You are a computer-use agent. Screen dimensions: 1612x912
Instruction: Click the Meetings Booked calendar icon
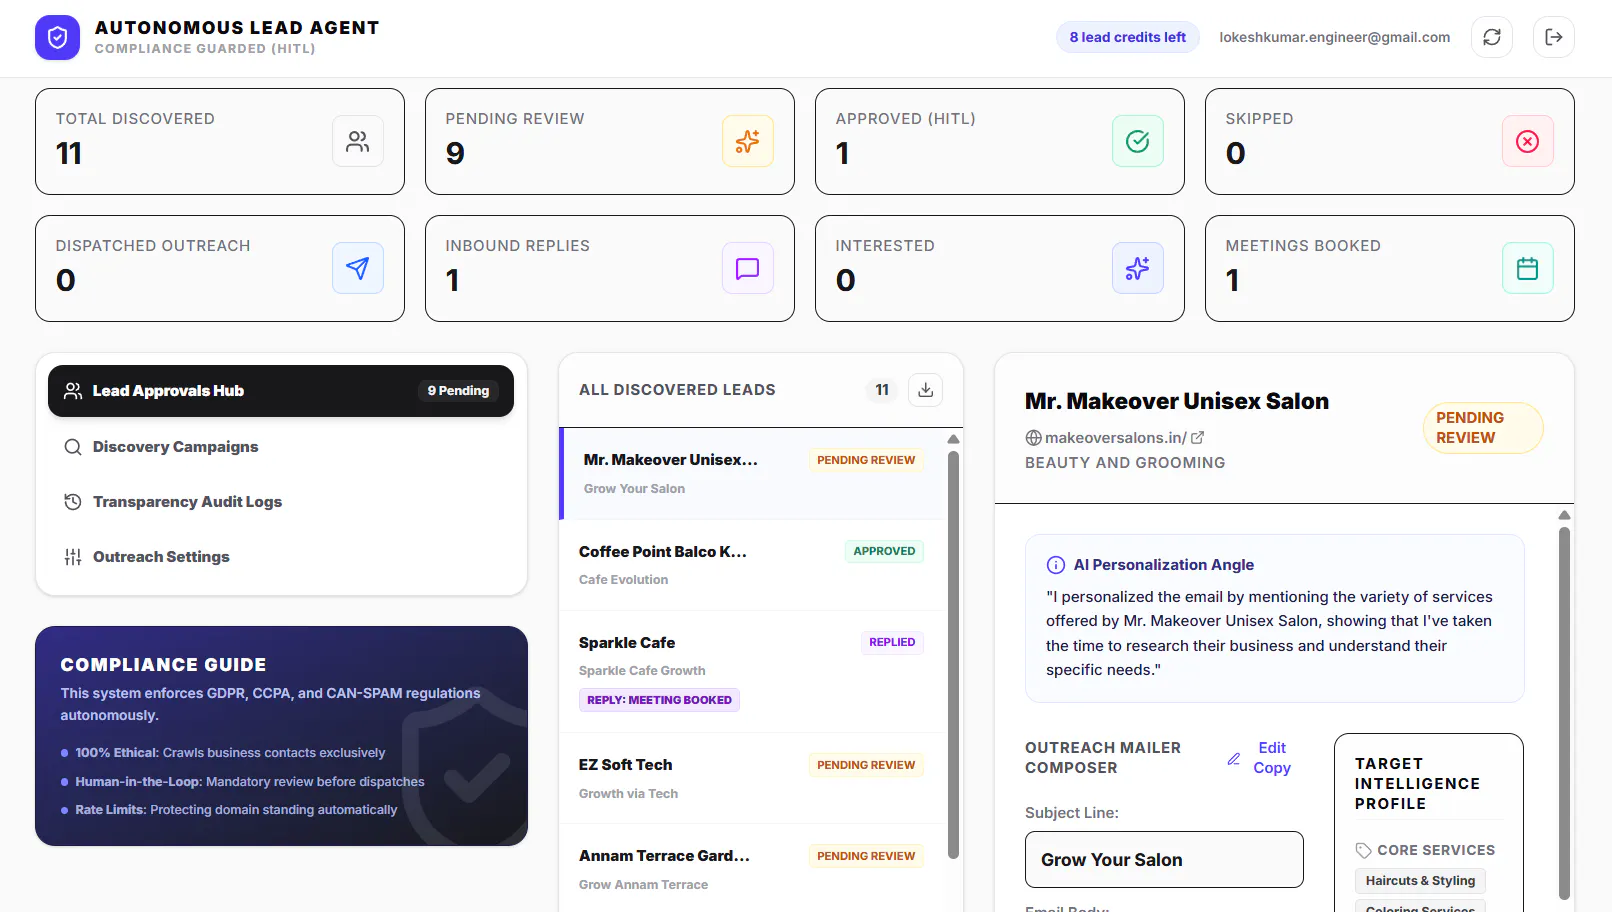tap(1527, 268)
